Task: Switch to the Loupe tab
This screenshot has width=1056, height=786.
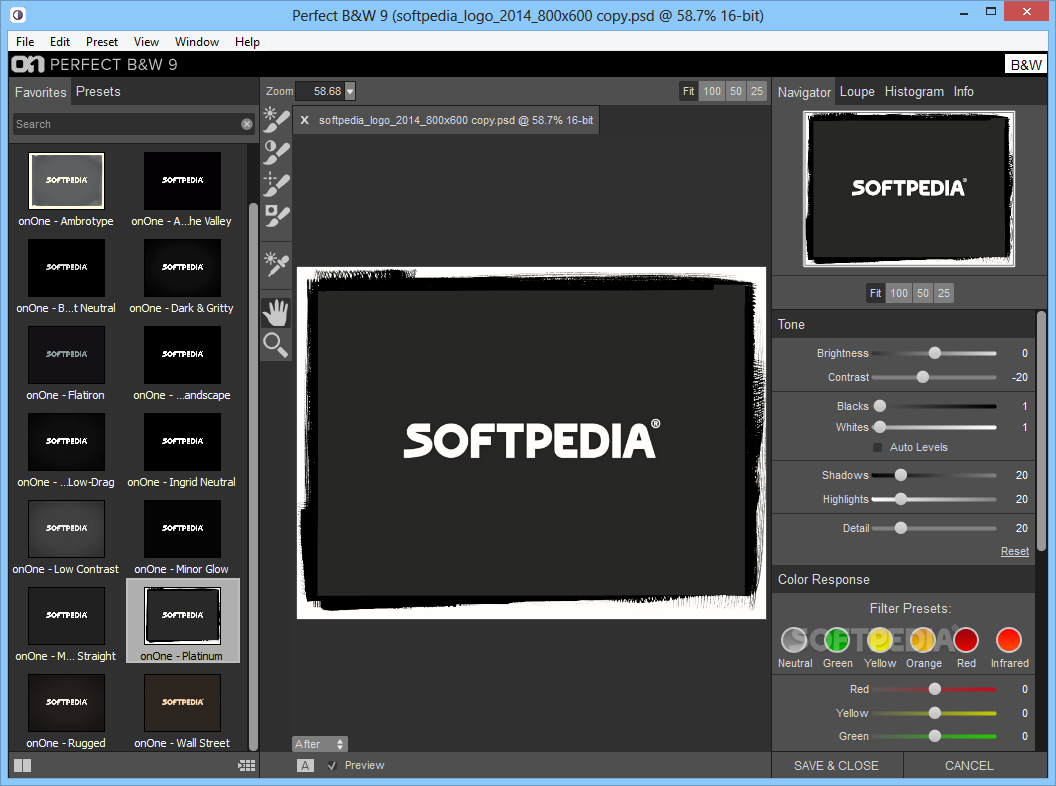Action: [857, 92]
